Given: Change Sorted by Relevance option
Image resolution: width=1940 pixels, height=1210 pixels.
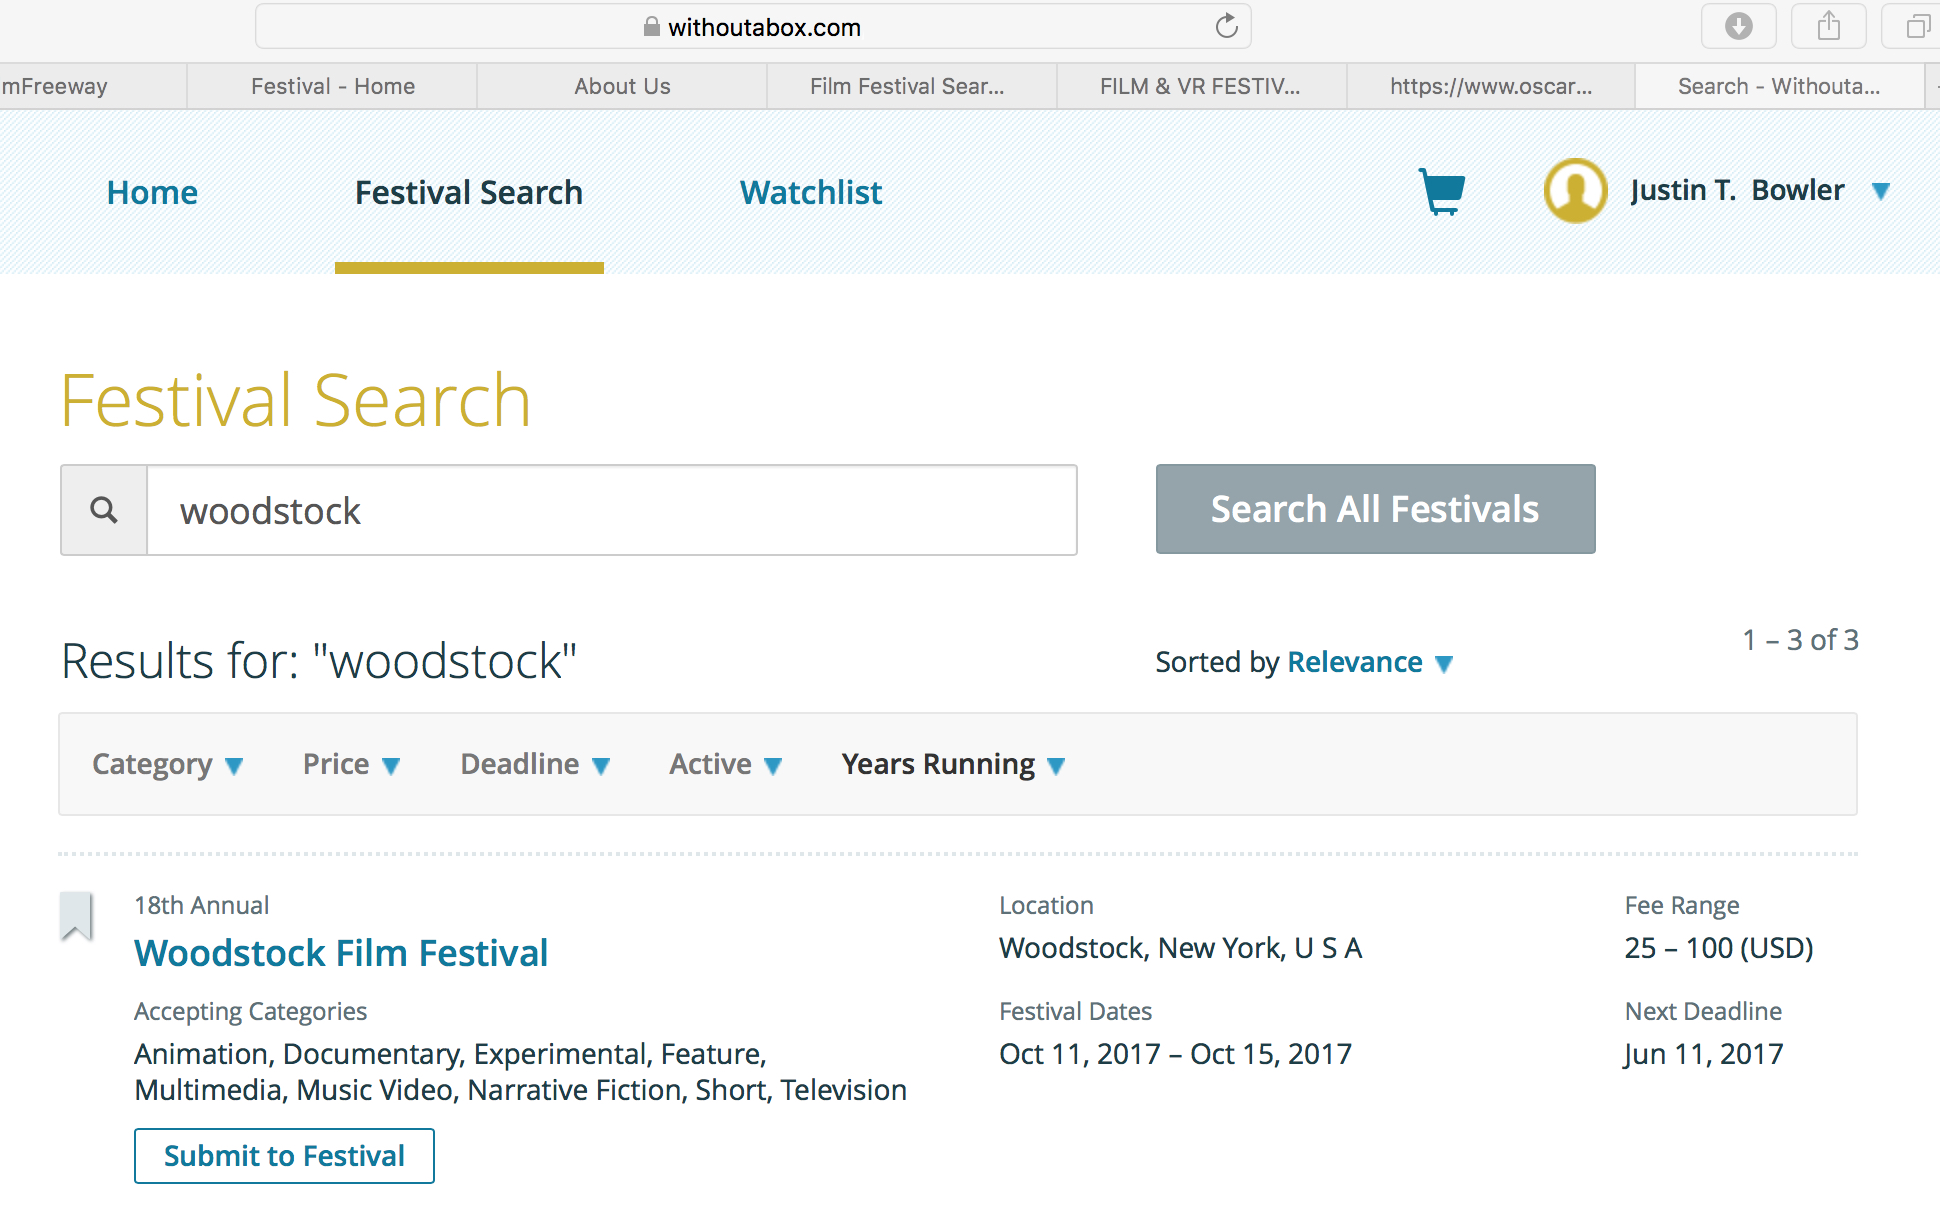Looking at the screenshot, I should (x=1368, y=662).
